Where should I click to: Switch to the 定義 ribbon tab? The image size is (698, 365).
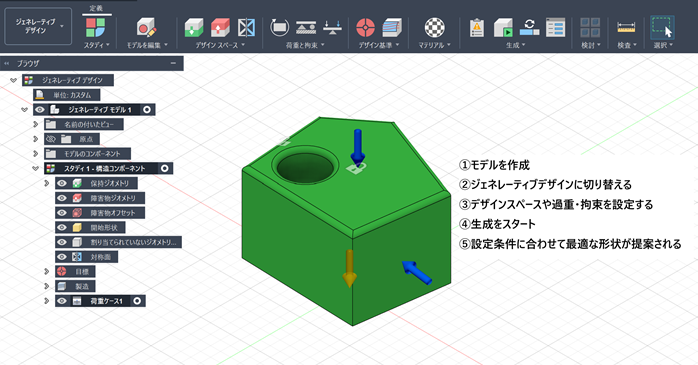coord(96,8)
